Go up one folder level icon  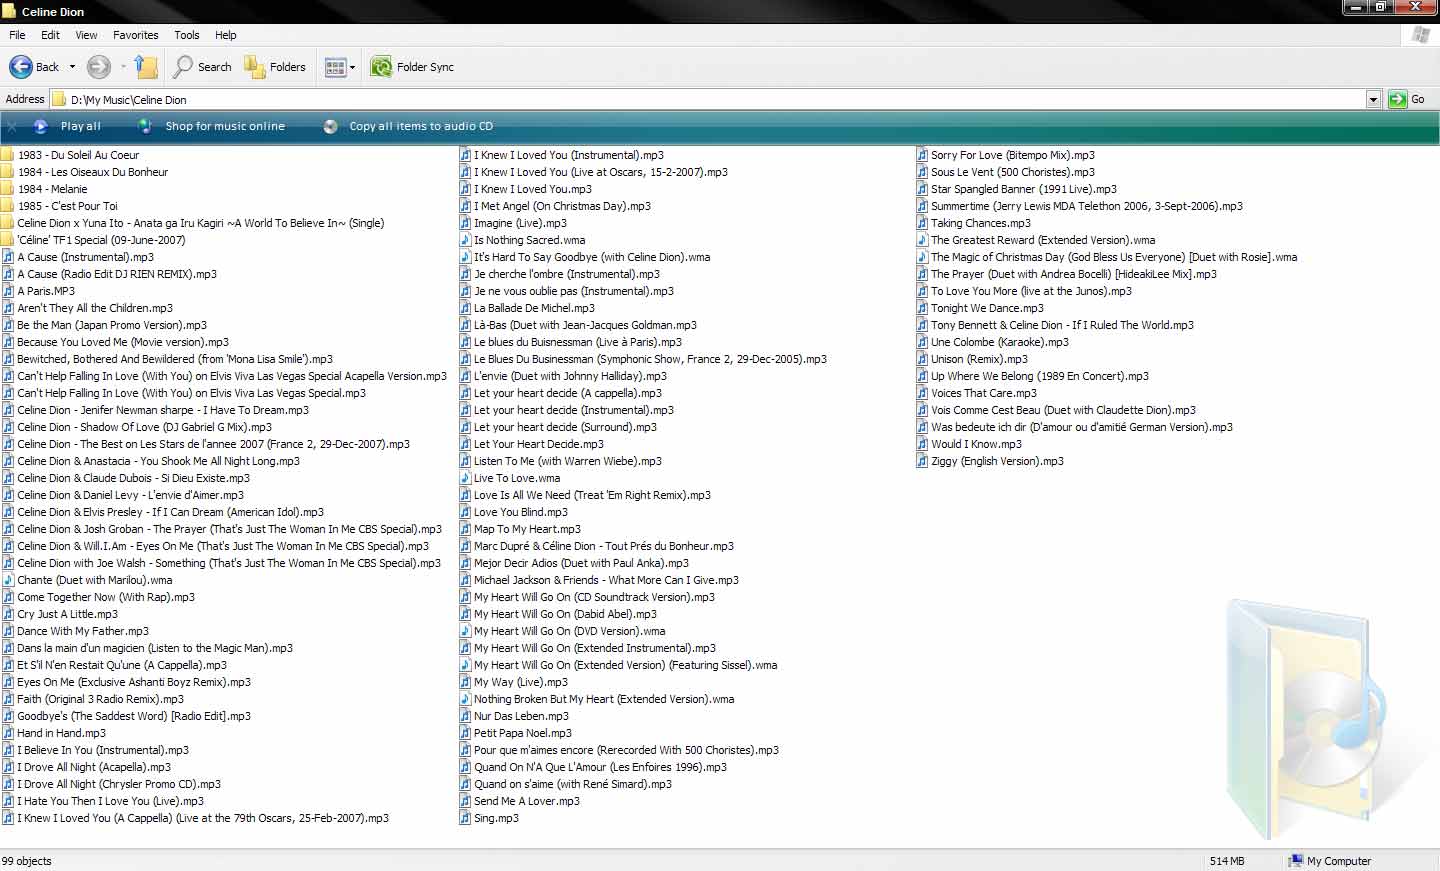tap(146, 67)
